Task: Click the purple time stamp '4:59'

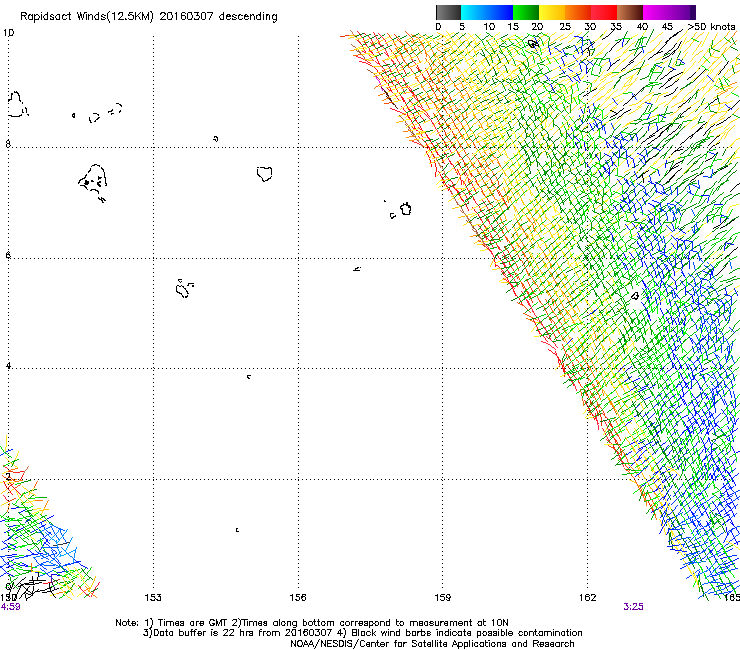Action: click(x=10, y=607)
